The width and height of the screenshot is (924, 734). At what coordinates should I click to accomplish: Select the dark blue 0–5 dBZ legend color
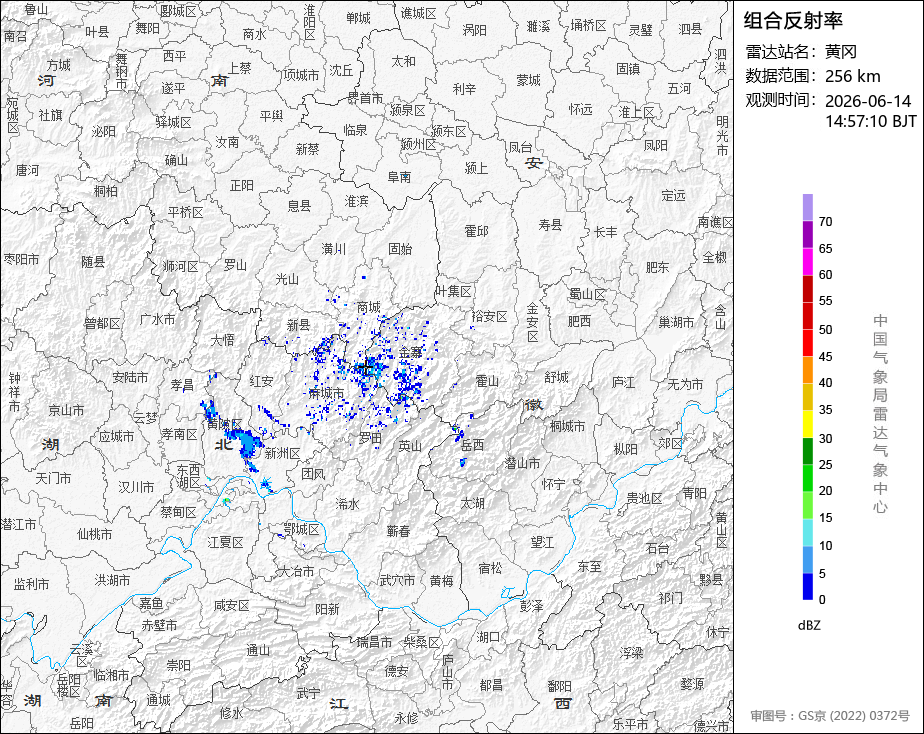click(x=808, y=587)
